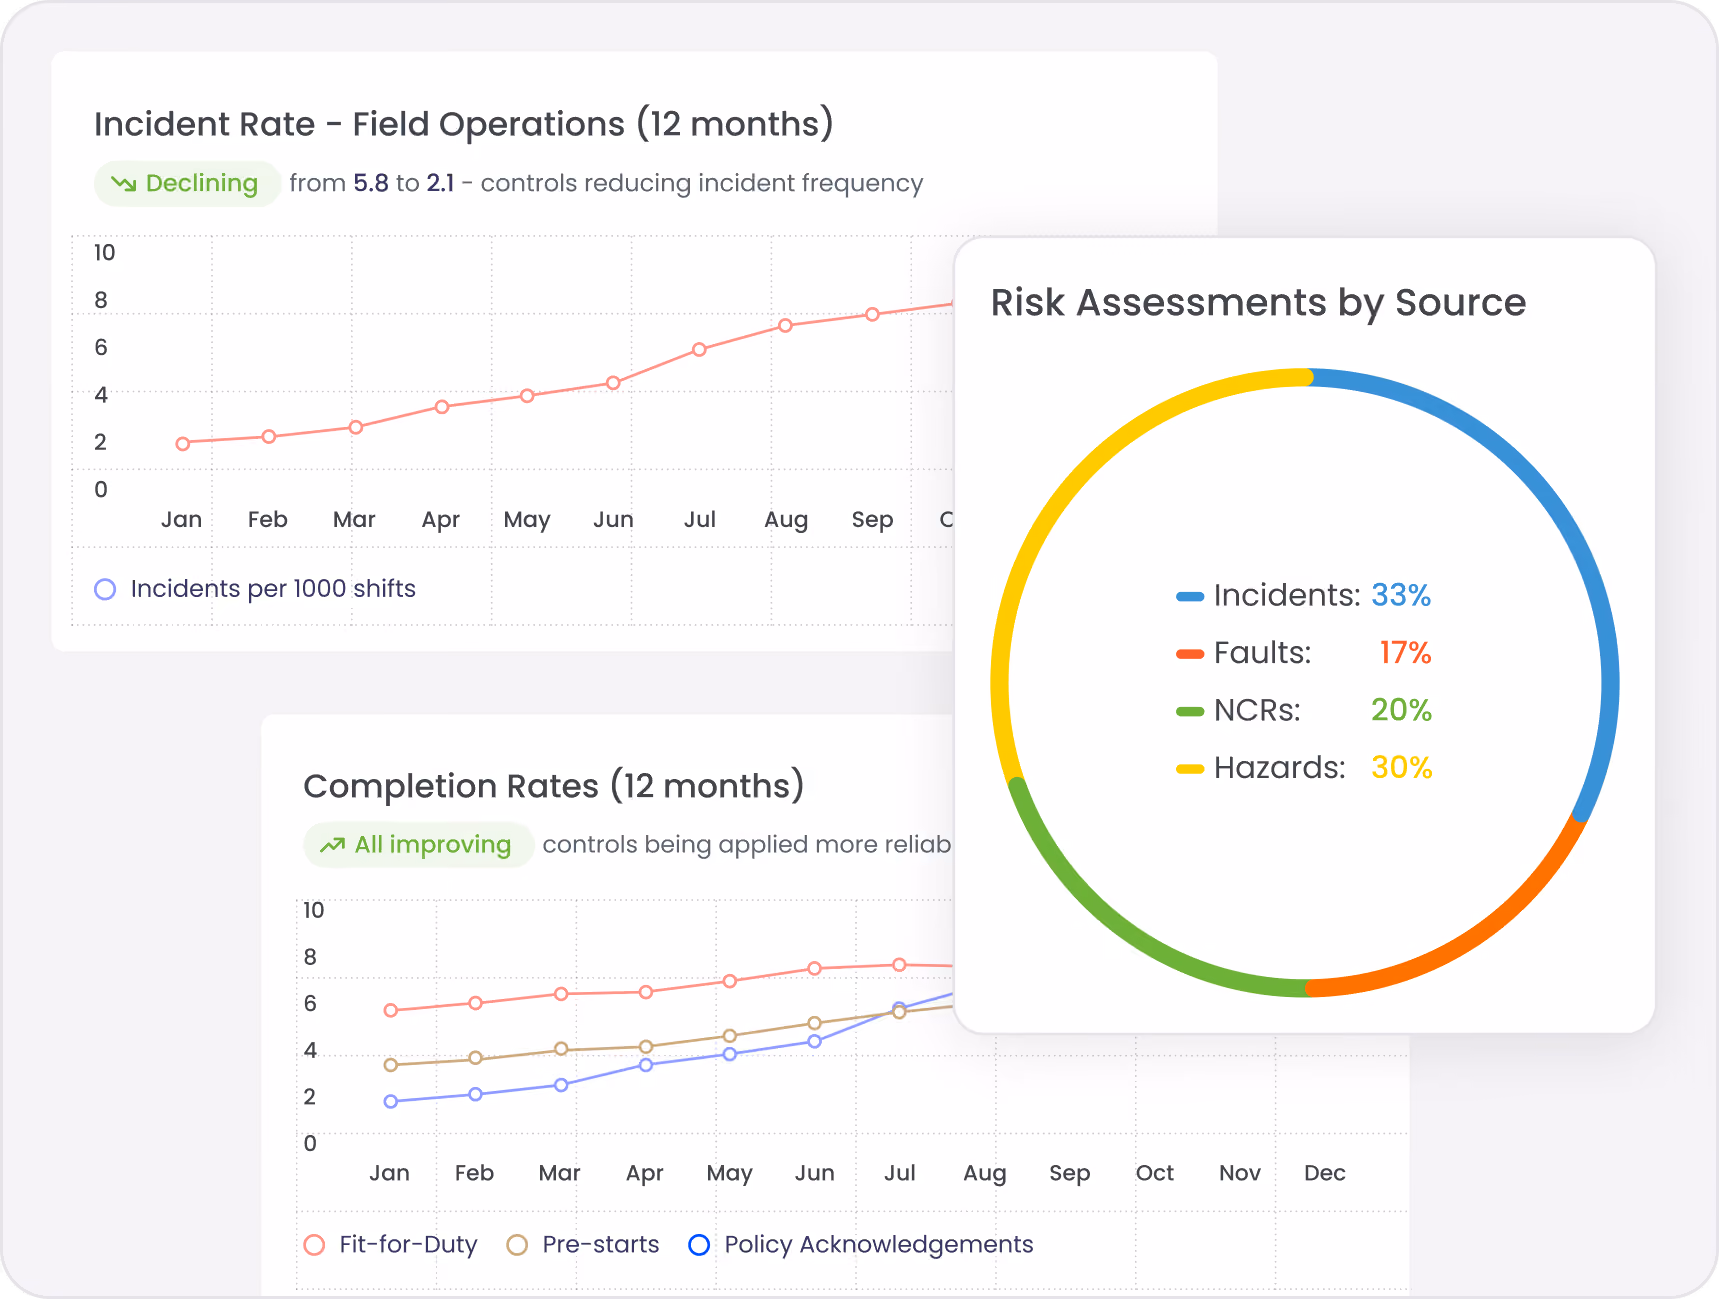
Task: Click the upward trend icon in All improving badge
Action: 332,846
